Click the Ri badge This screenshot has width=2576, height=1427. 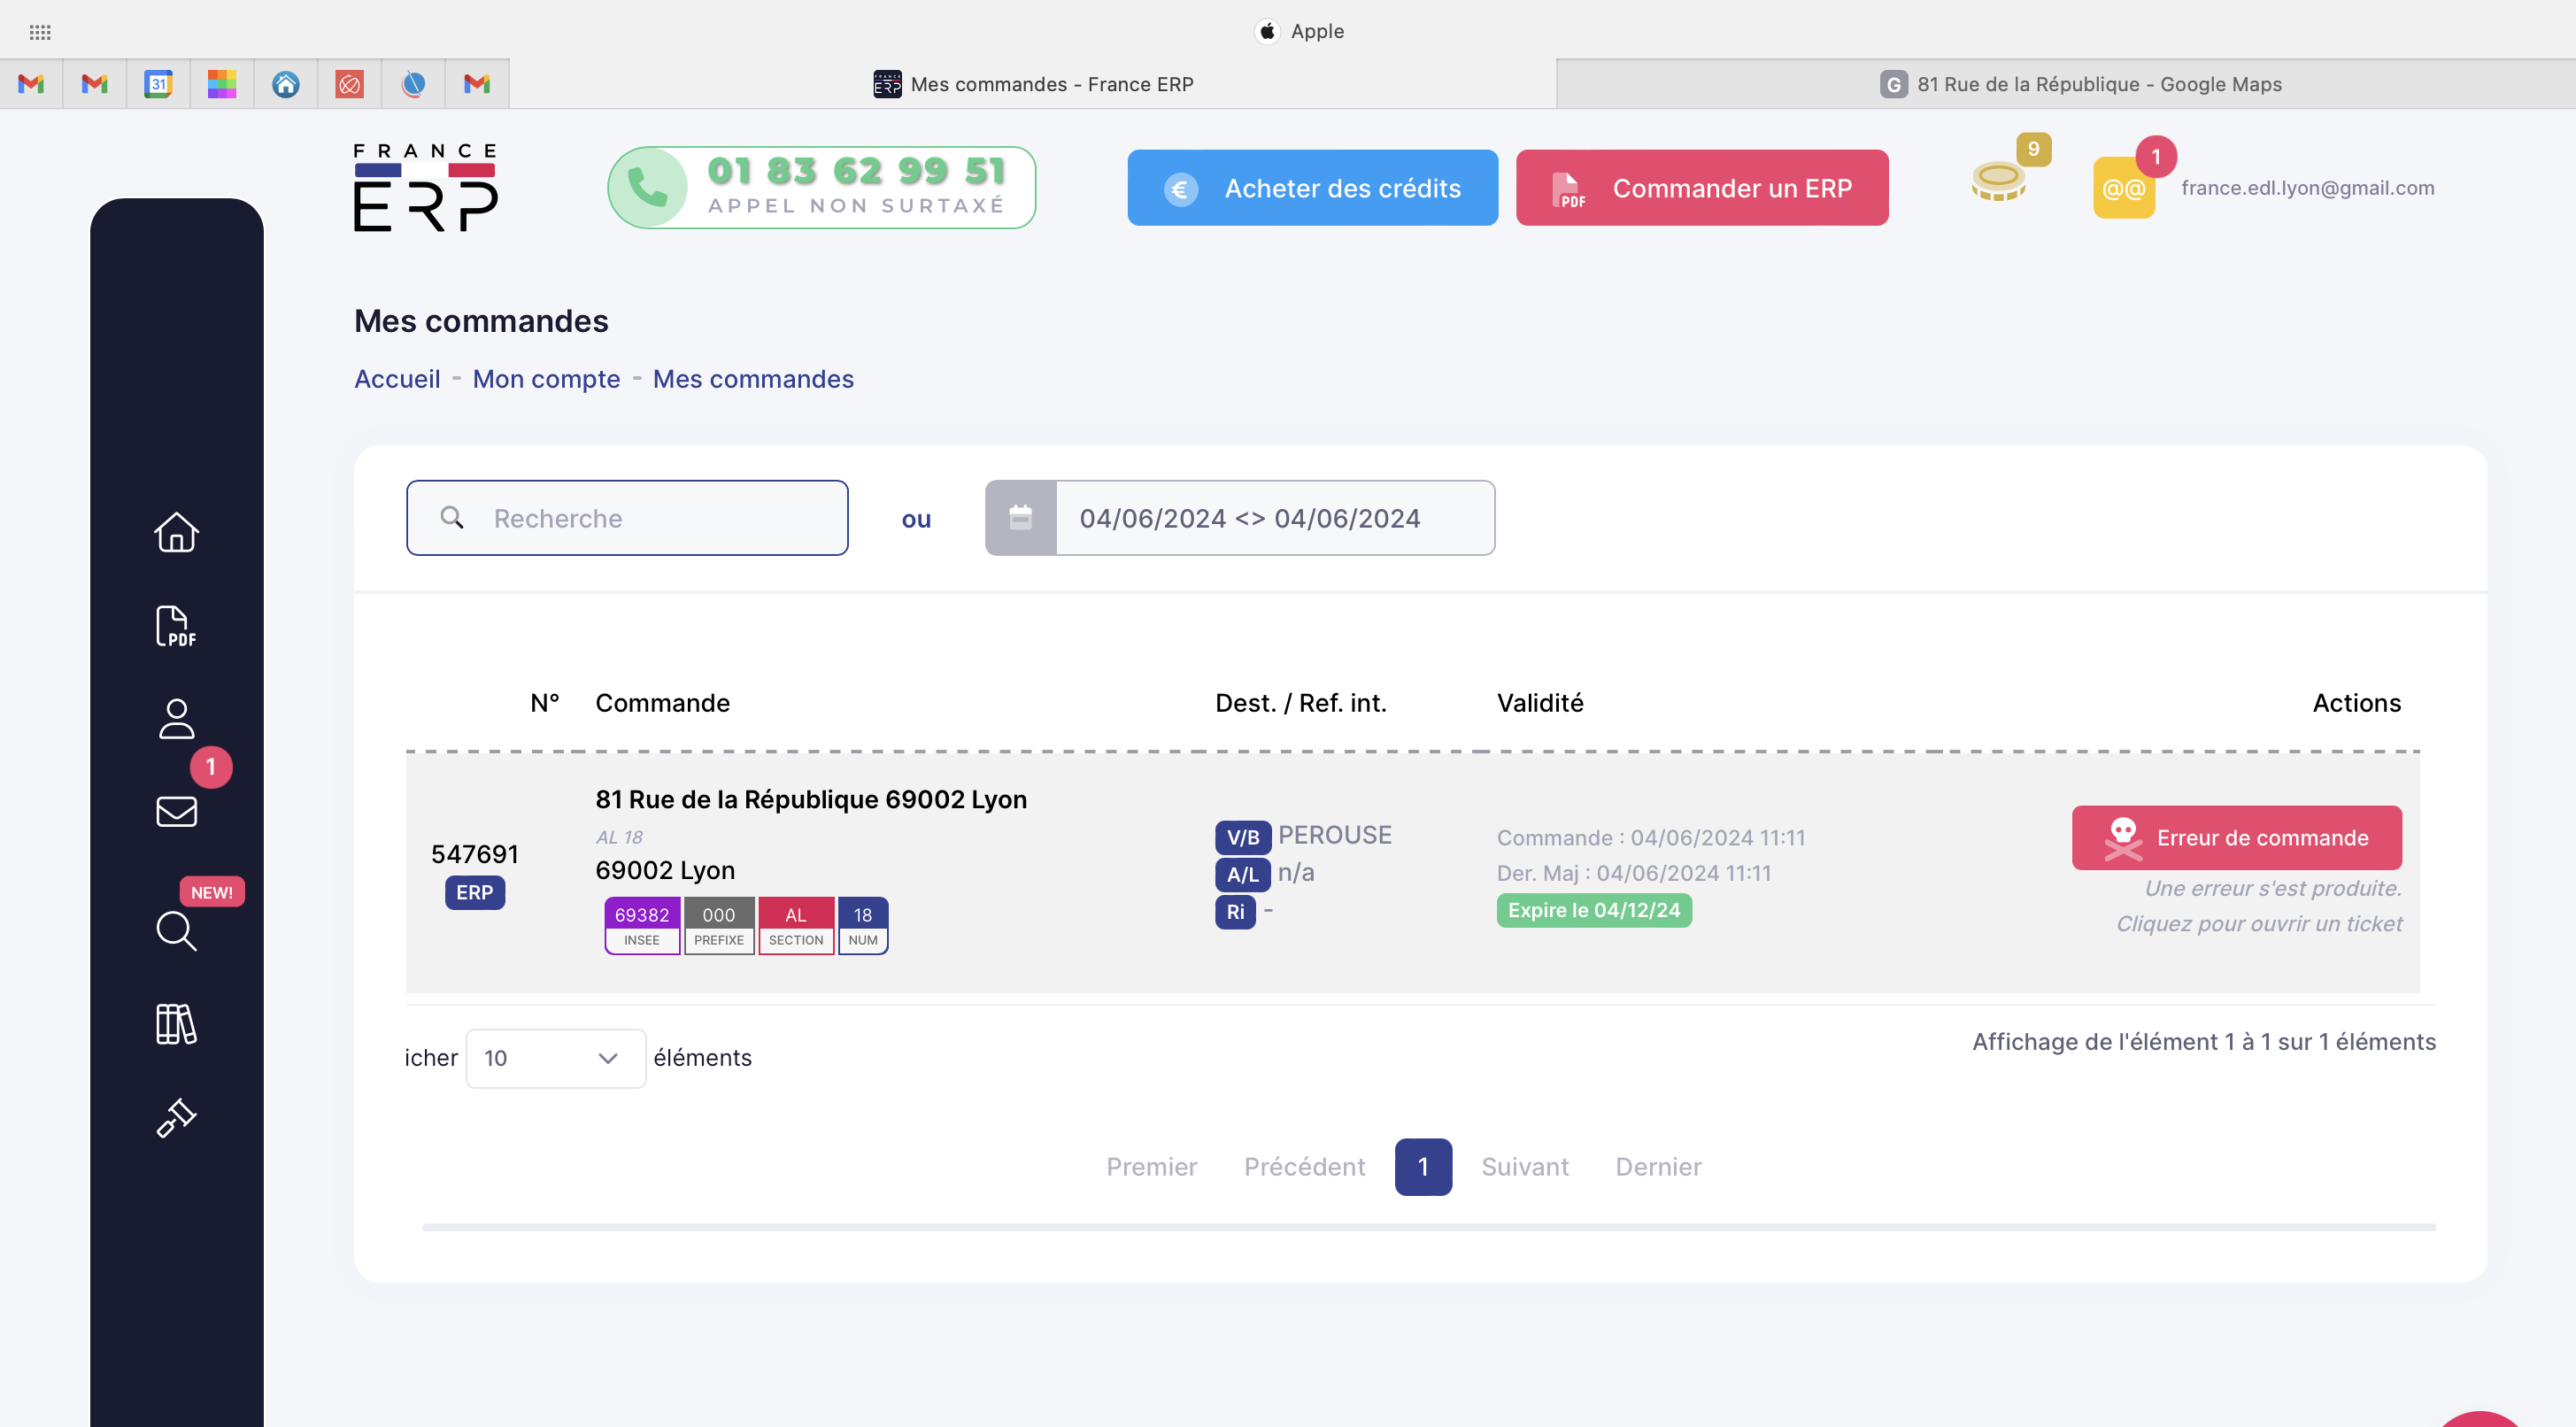tap(1235, 911)
